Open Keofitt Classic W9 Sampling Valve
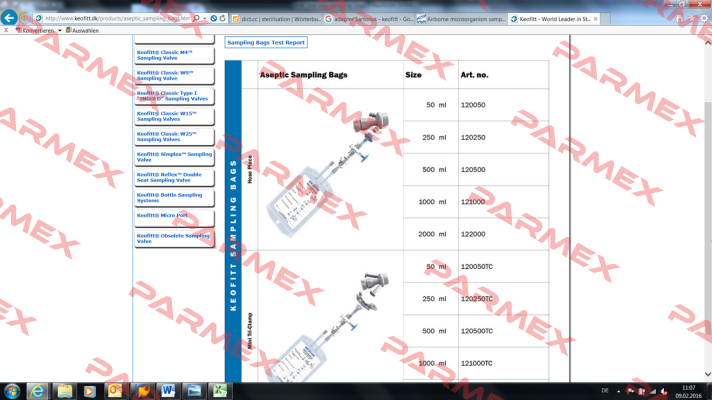Viewport: 712px width, 400px height. click(x=174, y=75)
